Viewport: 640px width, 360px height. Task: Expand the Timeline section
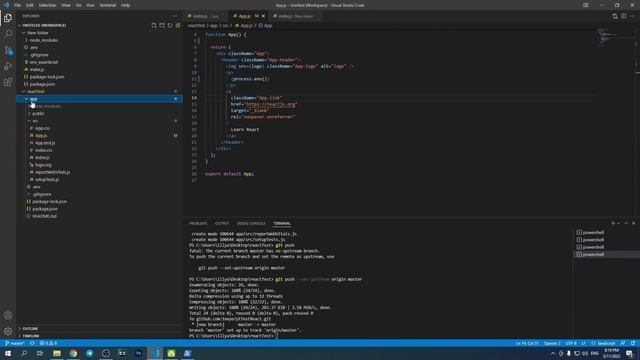pos(28,336)
